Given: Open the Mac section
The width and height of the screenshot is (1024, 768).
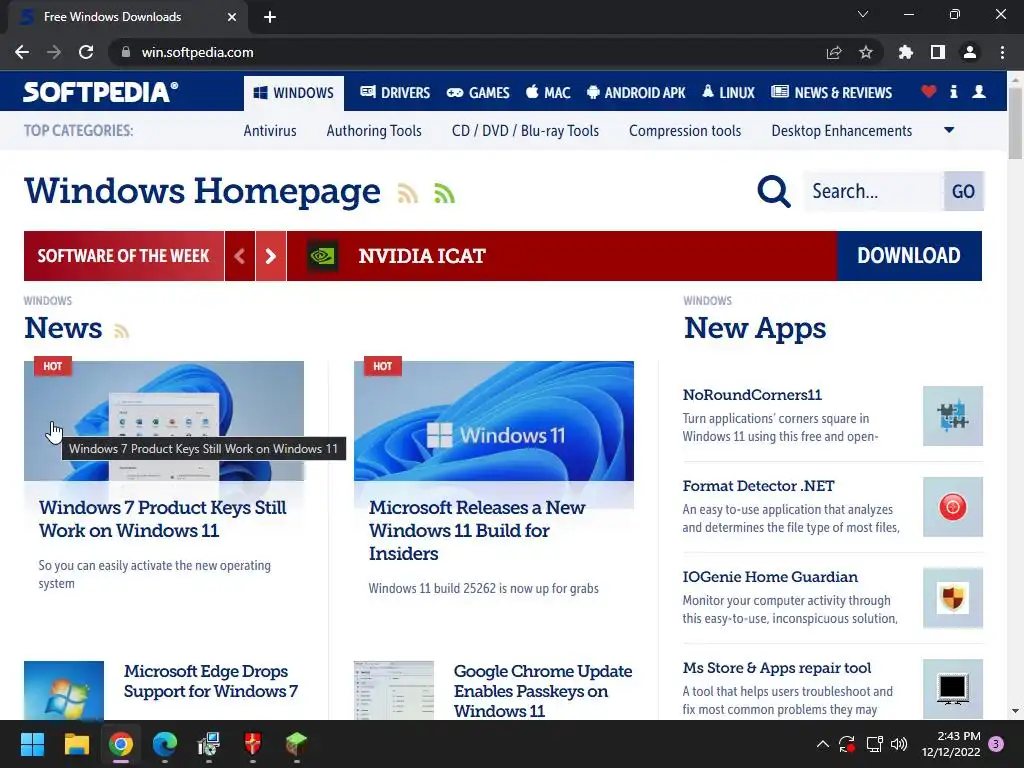Looking at the screenshot, I should 549,93.
